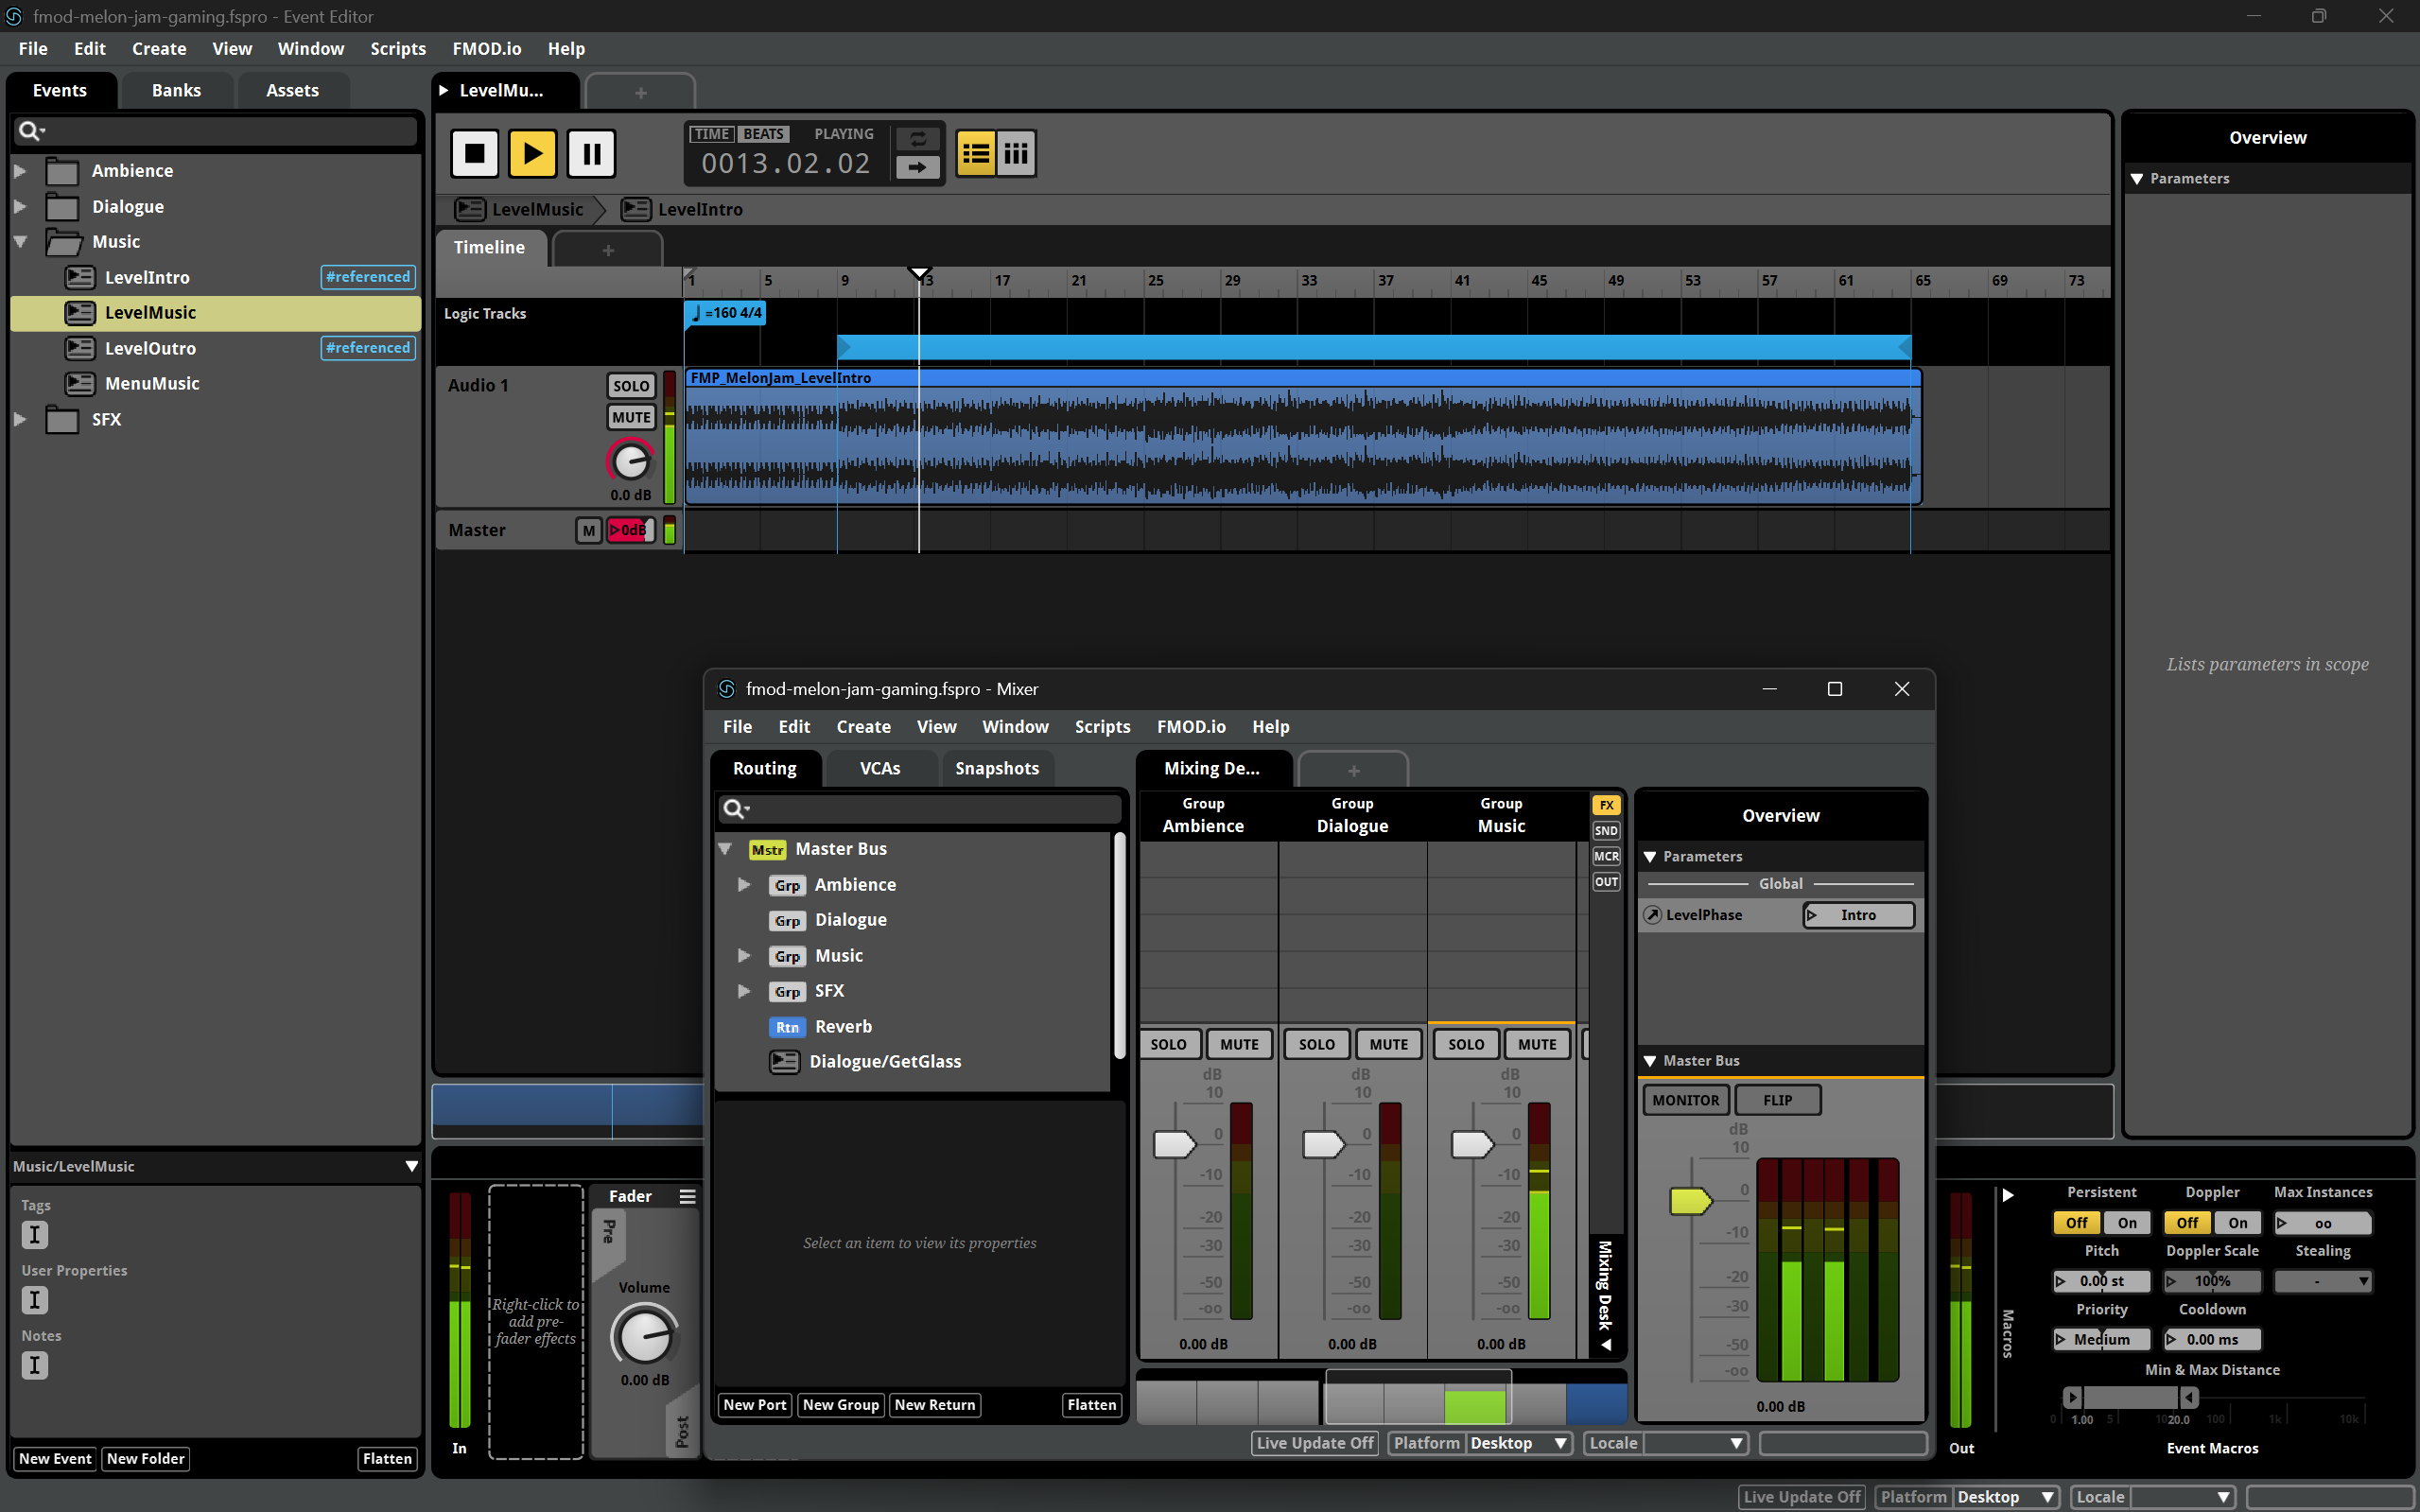2420x1512 pixels.
Task: Expand the SFX group under Master Bus
Action: click(744, 991)
